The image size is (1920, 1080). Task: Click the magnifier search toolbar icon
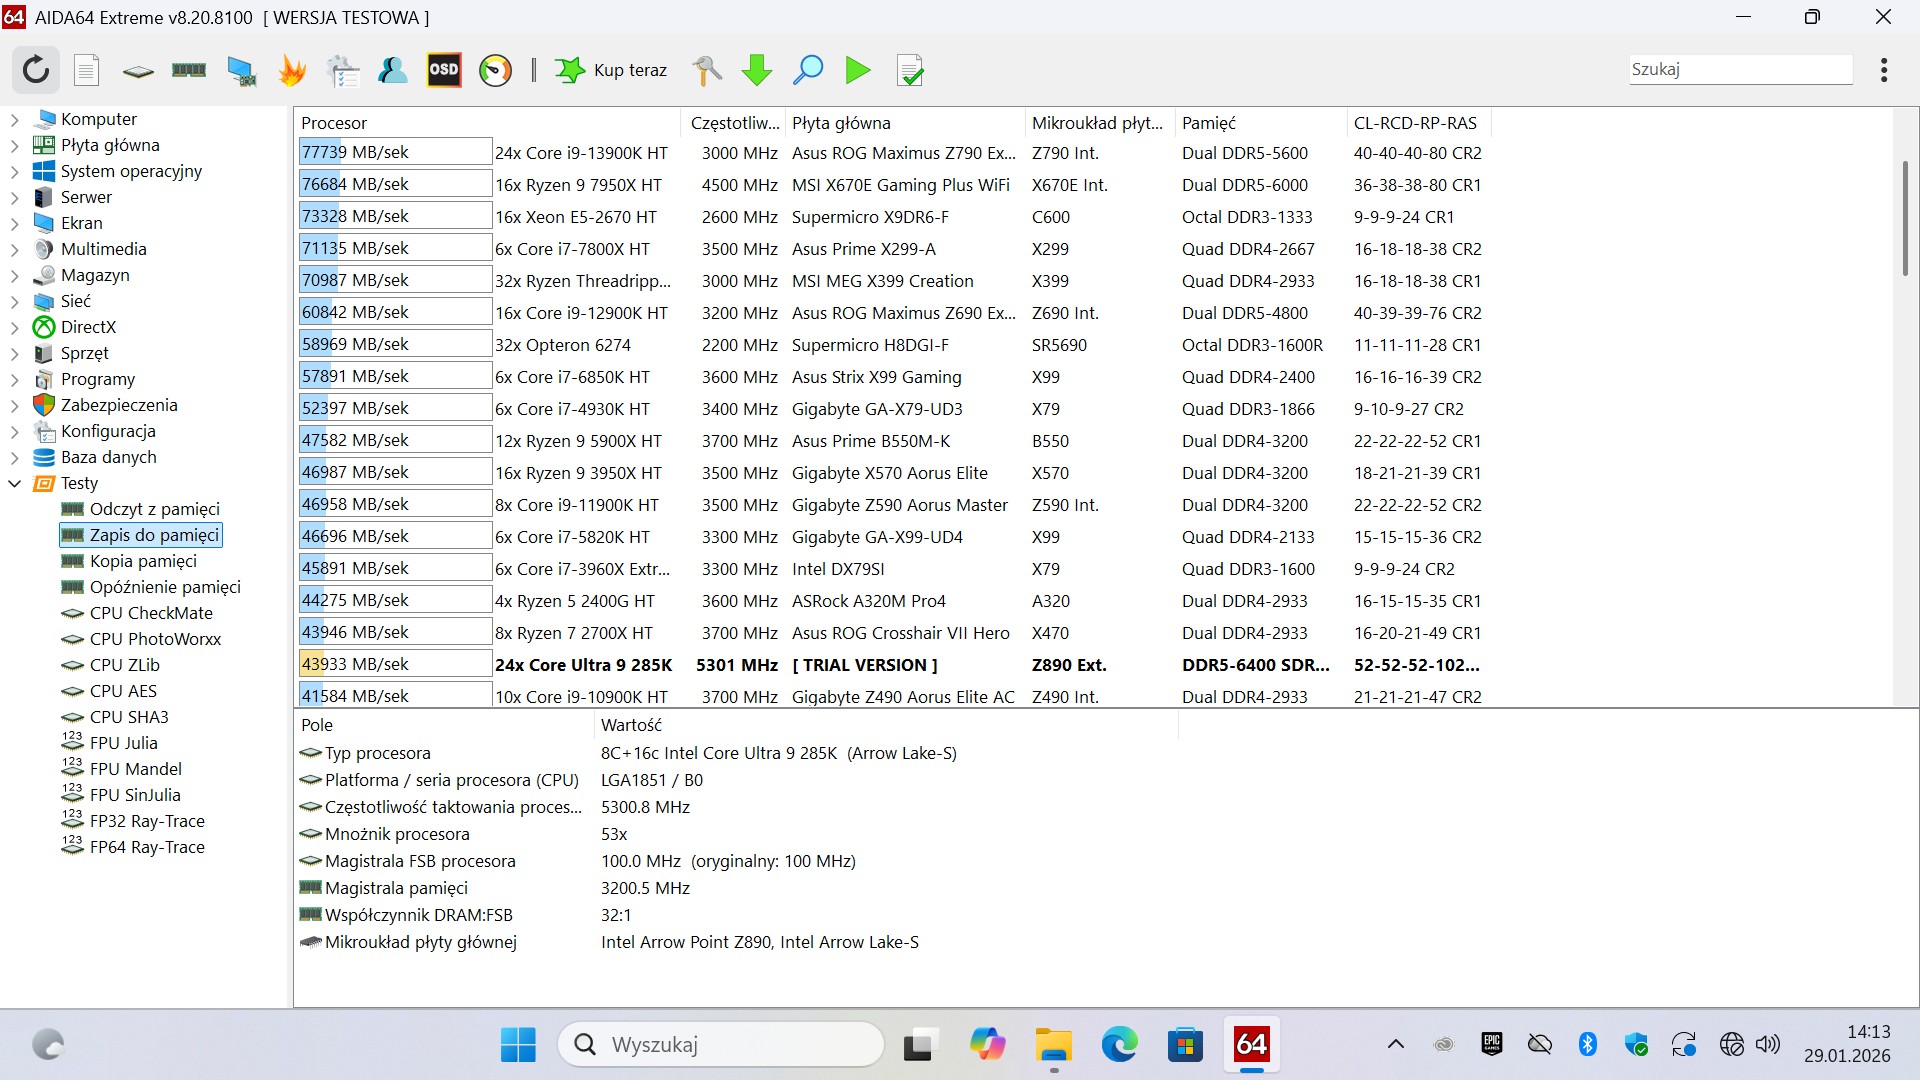click(x=807, y=70)
